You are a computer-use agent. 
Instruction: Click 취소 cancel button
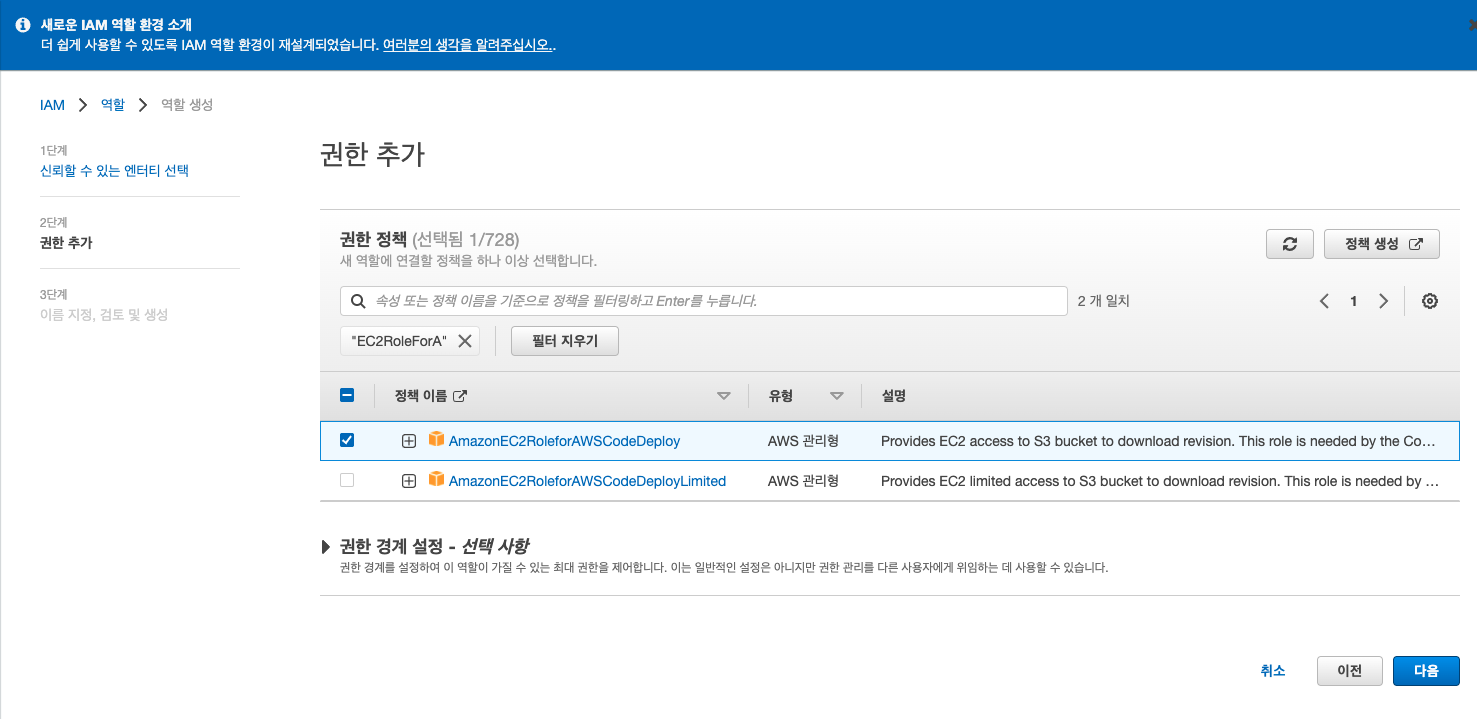coord(1273,671)
